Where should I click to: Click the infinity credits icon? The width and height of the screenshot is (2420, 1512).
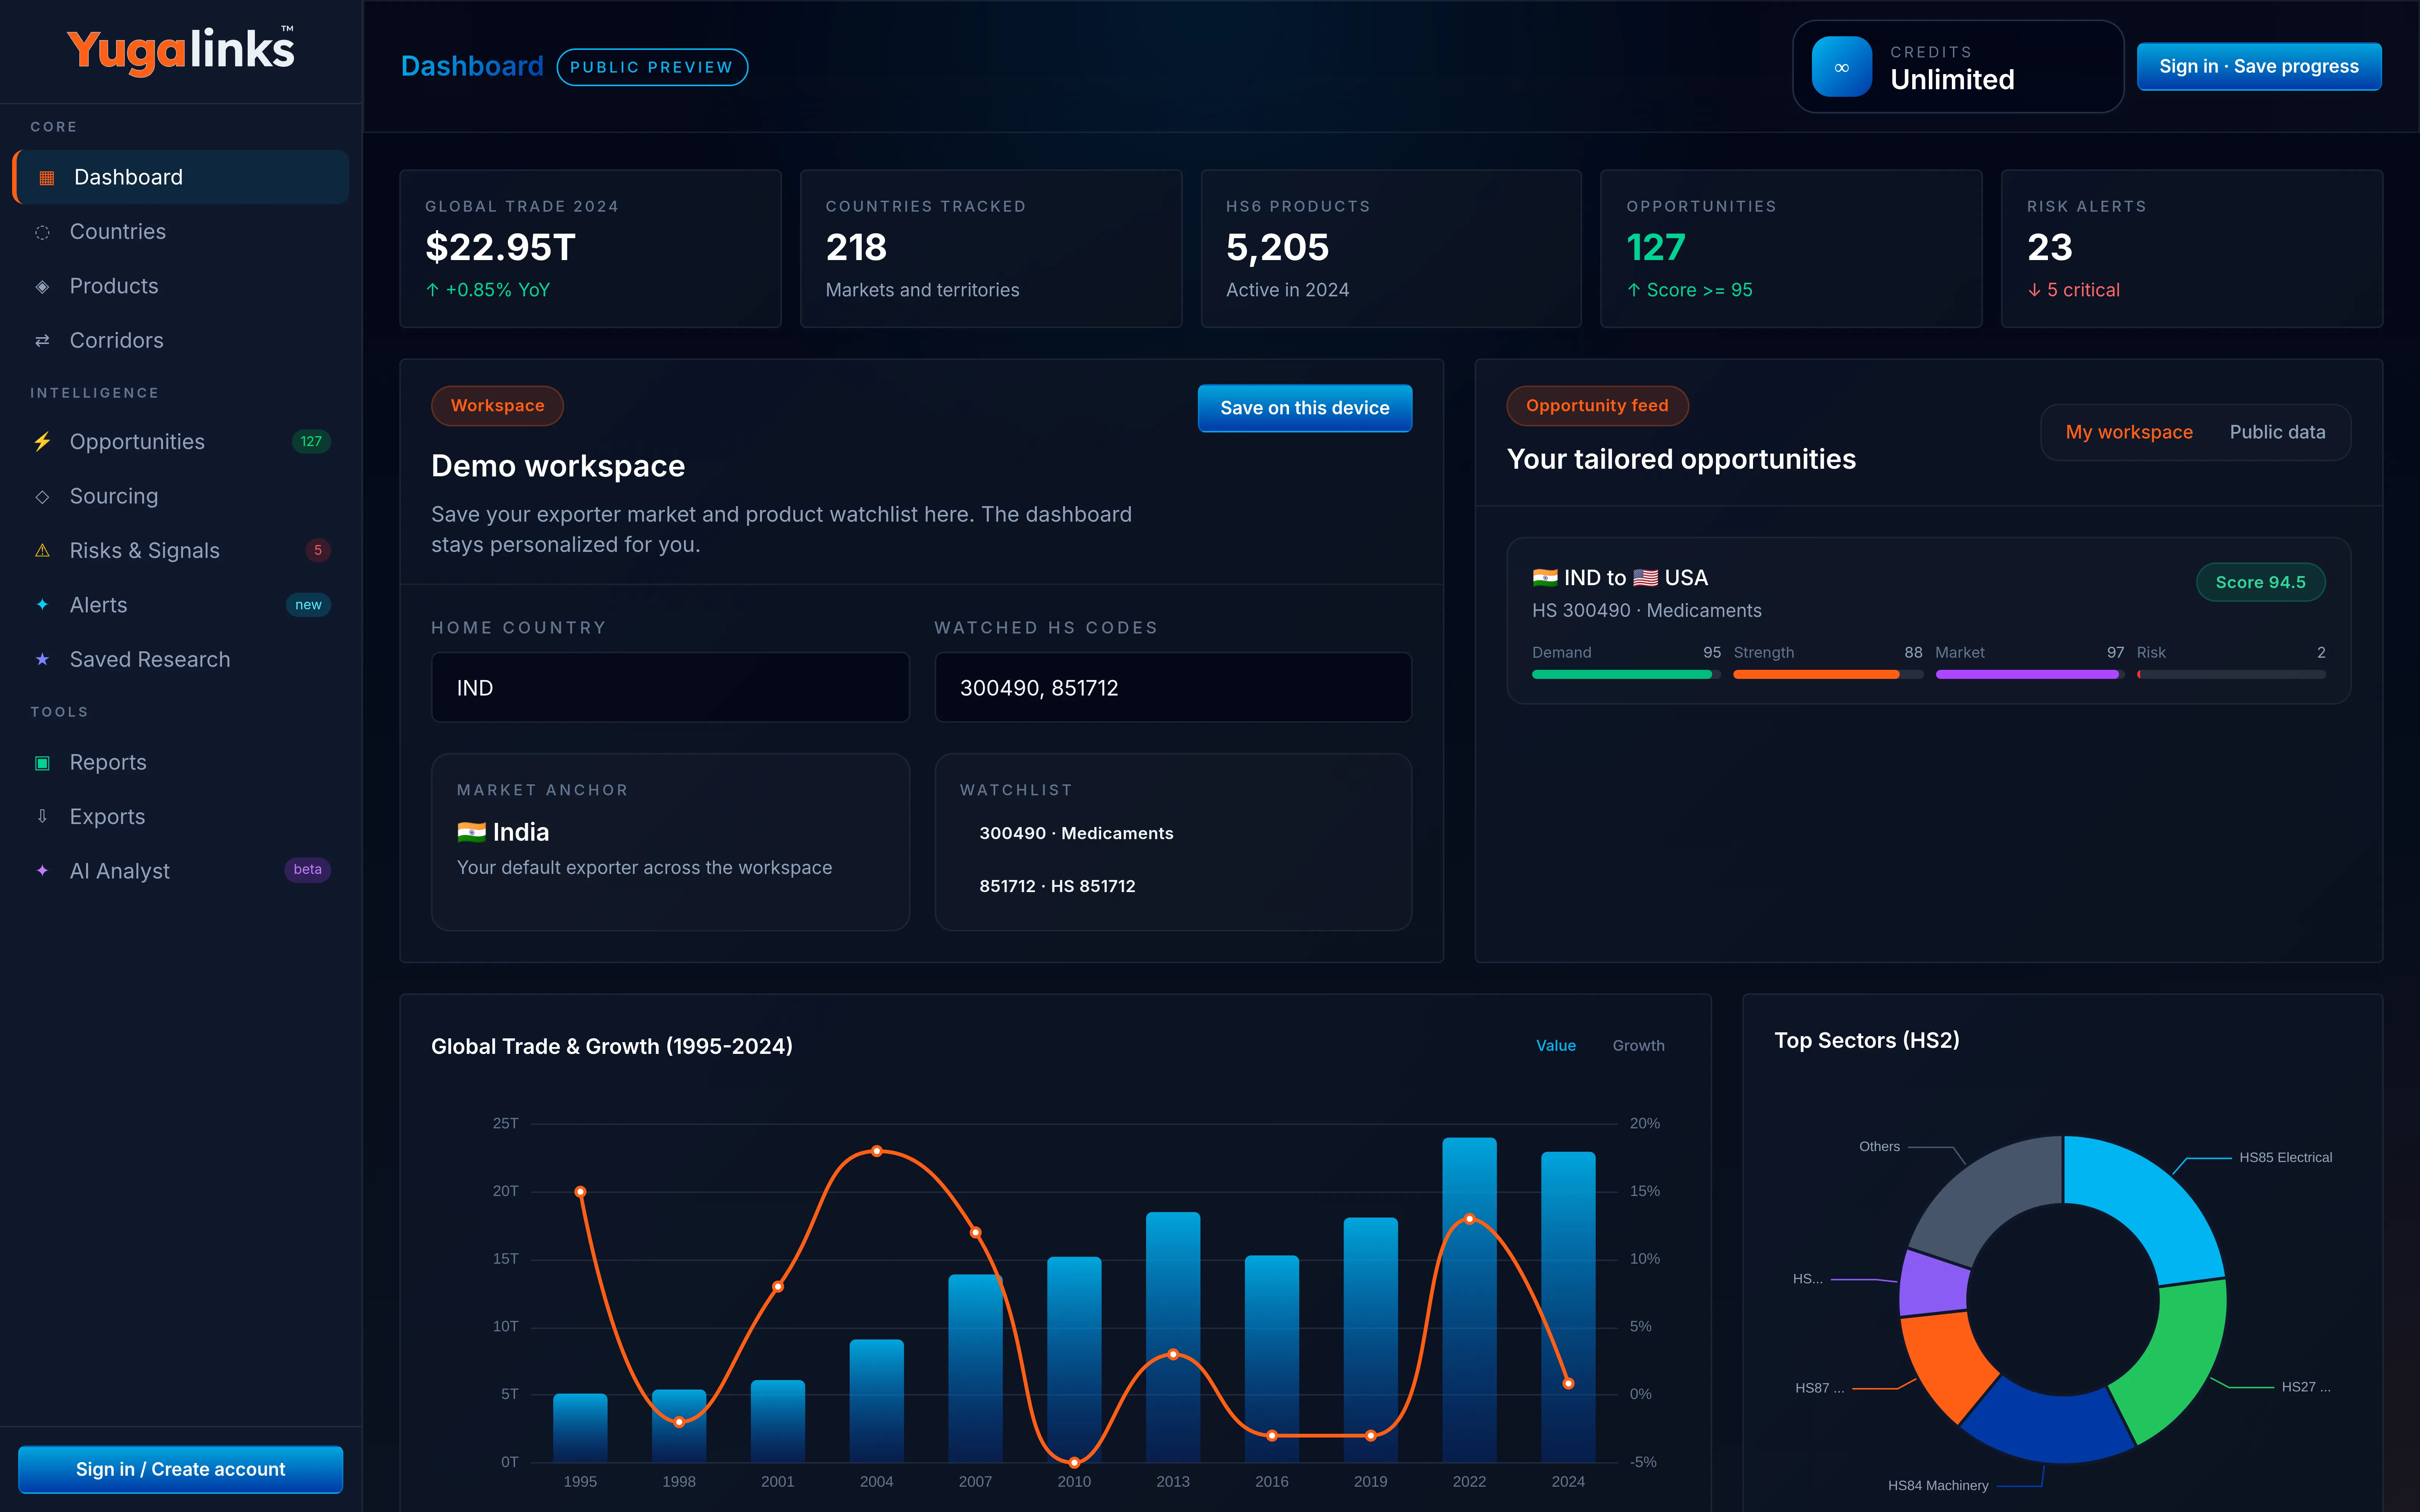tap(1841, 67)
